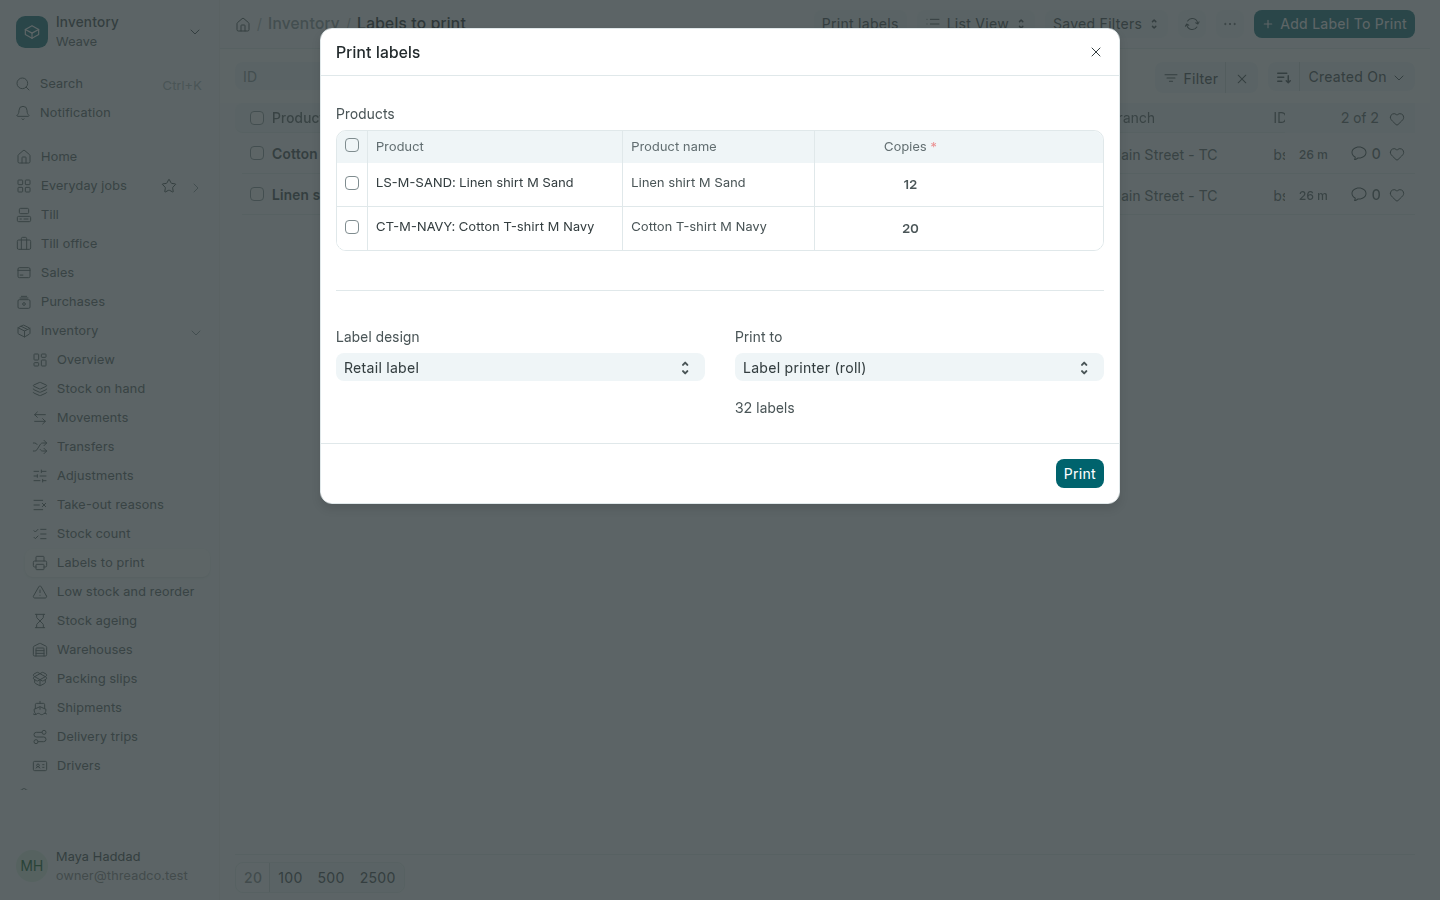Click the heart icon in list header
Image resolution: width=1440 pixels, height=900 pixels.
click(x=1397, y=119)
